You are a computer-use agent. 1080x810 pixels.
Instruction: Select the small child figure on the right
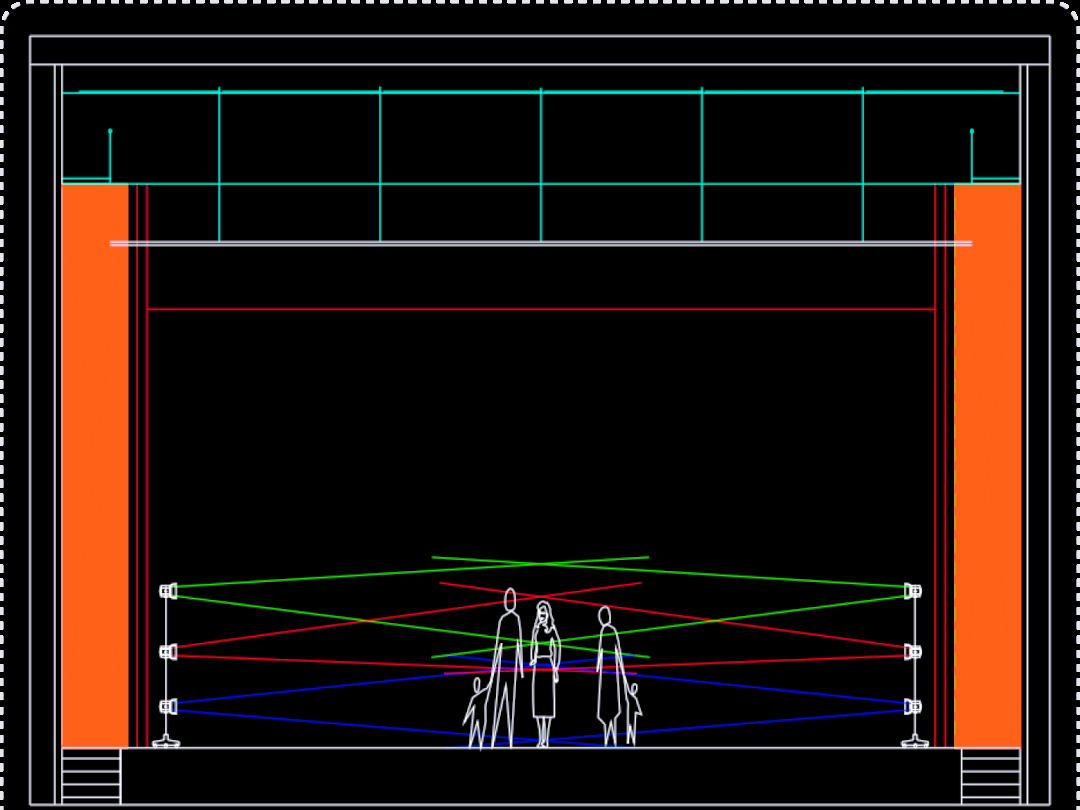pos(632,712)
